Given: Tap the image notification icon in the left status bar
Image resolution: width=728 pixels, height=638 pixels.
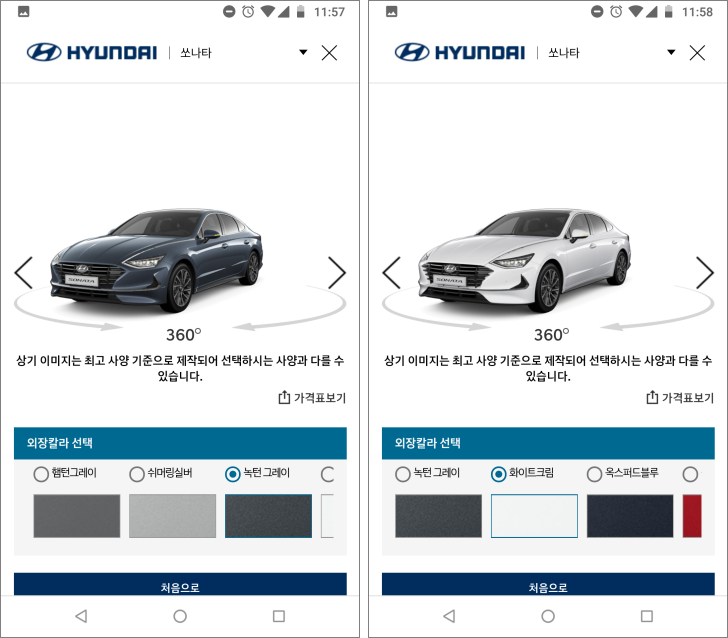Looking at the screenshot, I should click(24, 12).
